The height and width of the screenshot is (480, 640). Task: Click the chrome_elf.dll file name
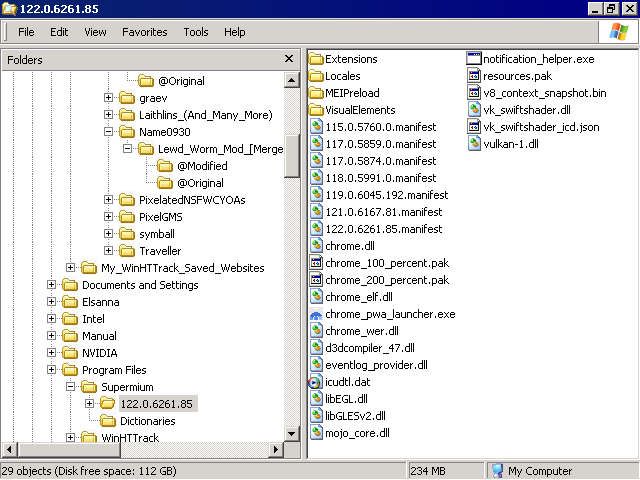tap(359, 297)
